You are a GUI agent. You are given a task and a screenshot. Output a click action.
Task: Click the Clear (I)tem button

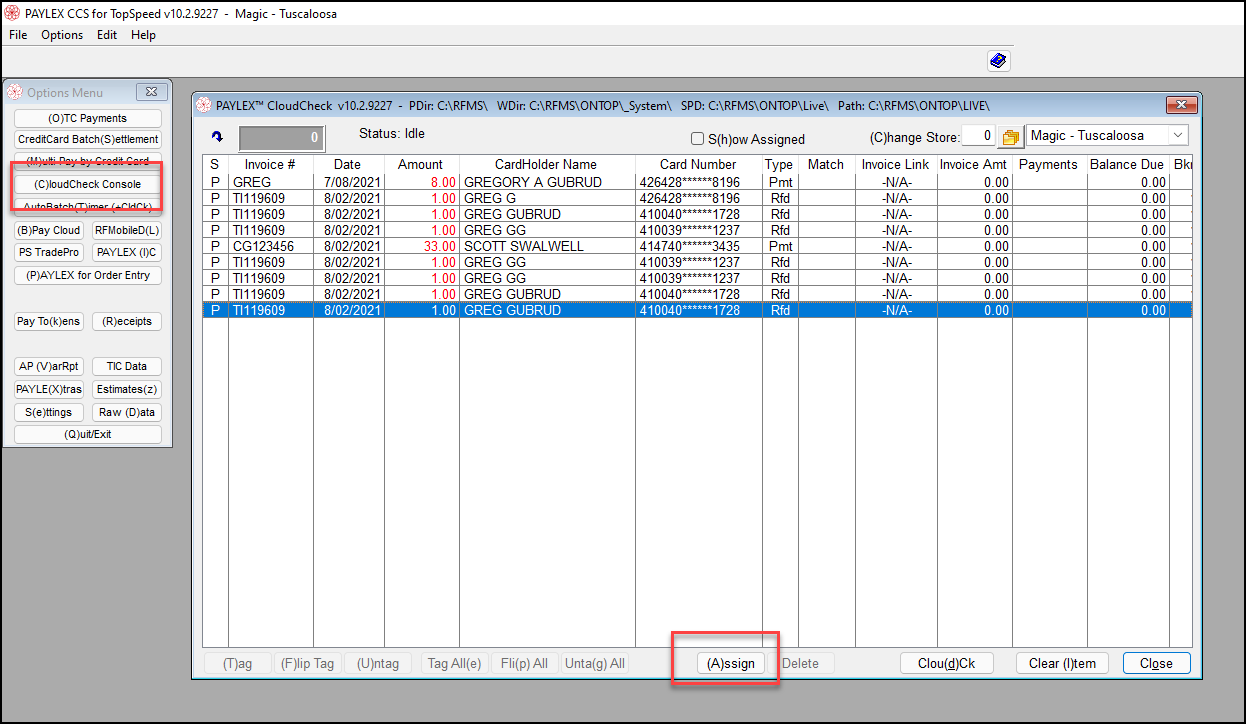click(1062, 663)
